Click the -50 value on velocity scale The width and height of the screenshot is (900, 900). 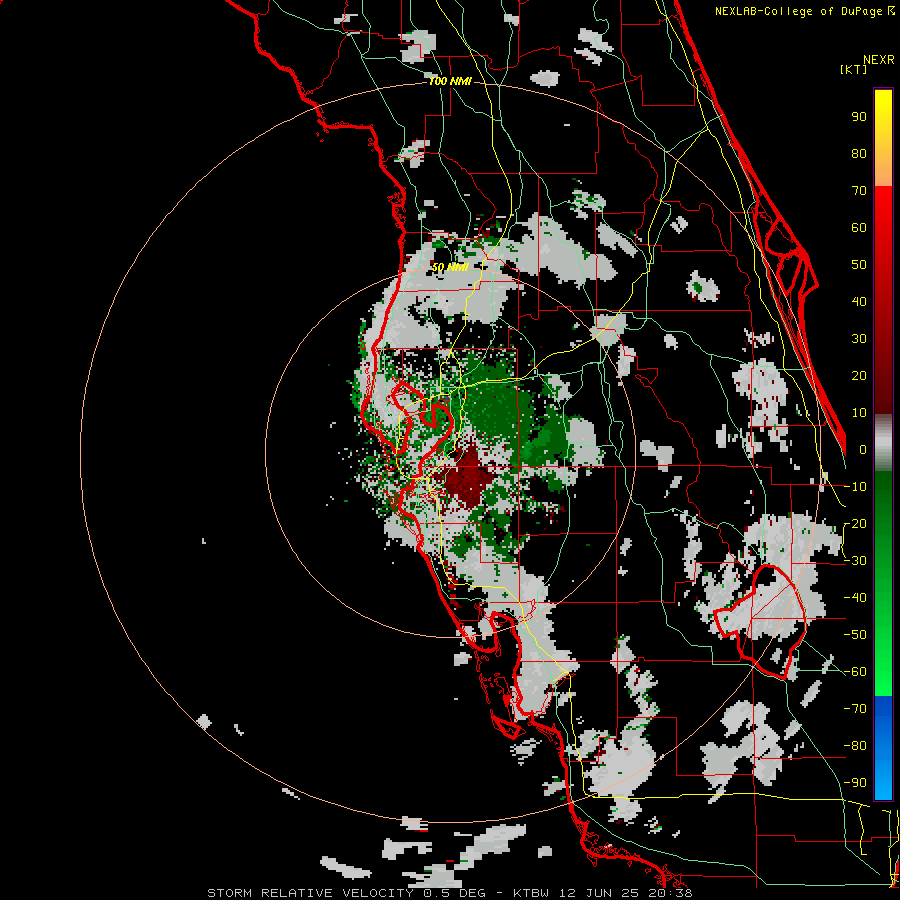coord(855,635)
